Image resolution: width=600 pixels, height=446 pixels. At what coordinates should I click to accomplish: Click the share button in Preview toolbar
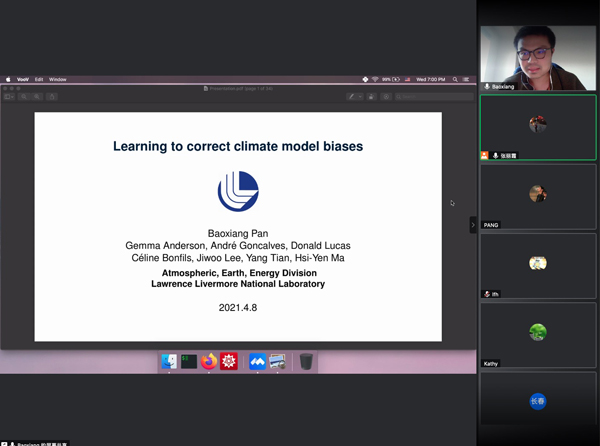(x=52, y=97)
